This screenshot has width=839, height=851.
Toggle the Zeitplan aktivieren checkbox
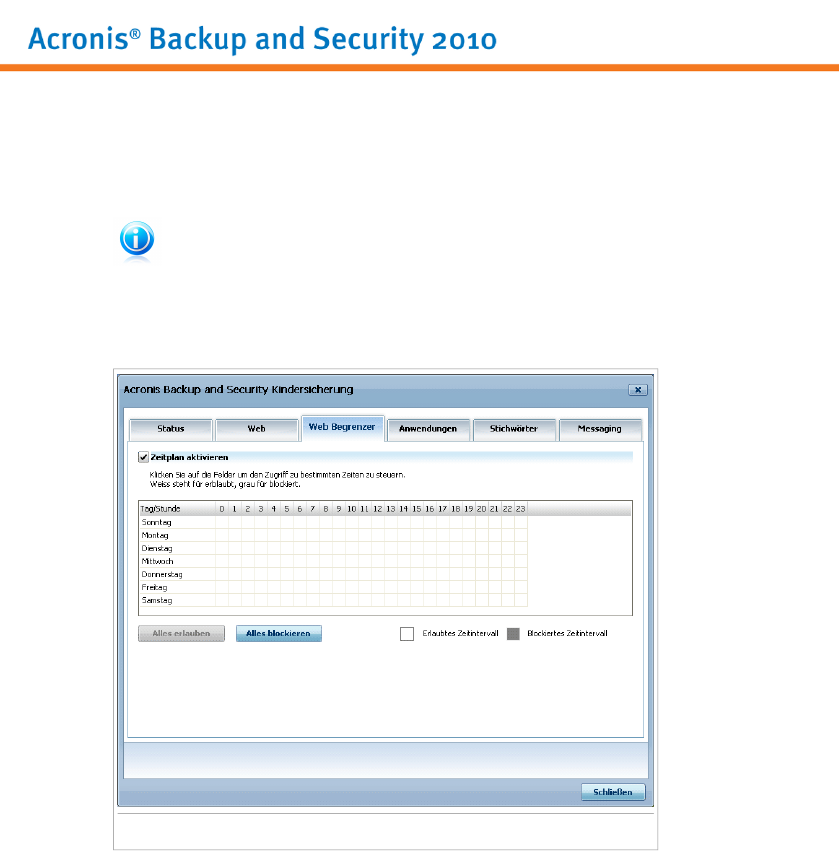pyautogui.click(x=143, y=457)
